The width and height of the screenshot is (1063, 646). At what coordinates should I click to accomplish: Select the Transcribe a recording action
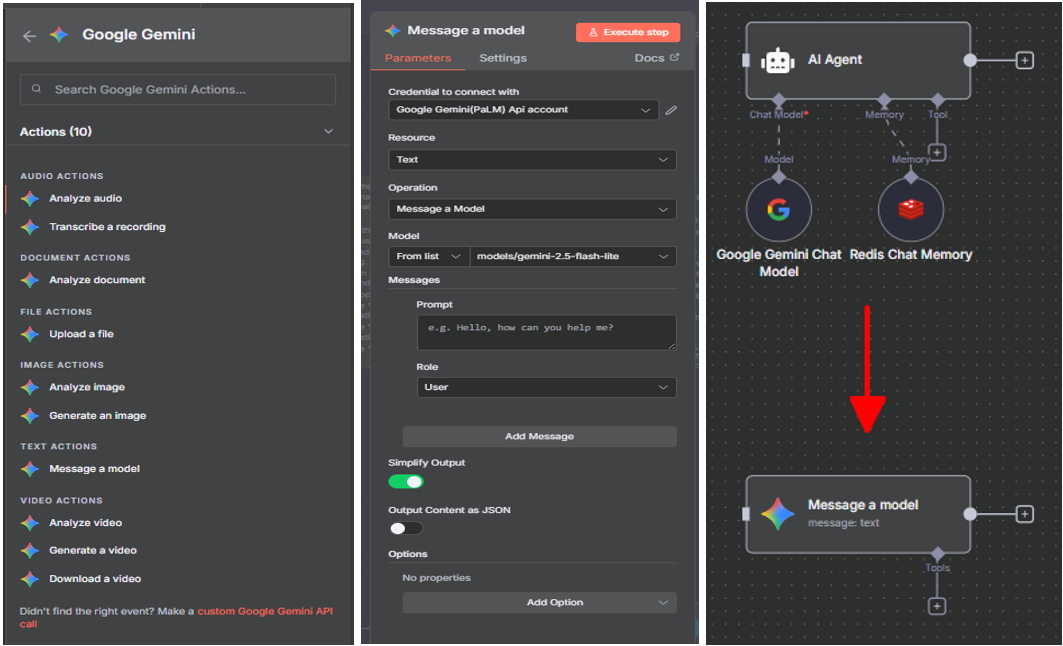coord(107,227)
